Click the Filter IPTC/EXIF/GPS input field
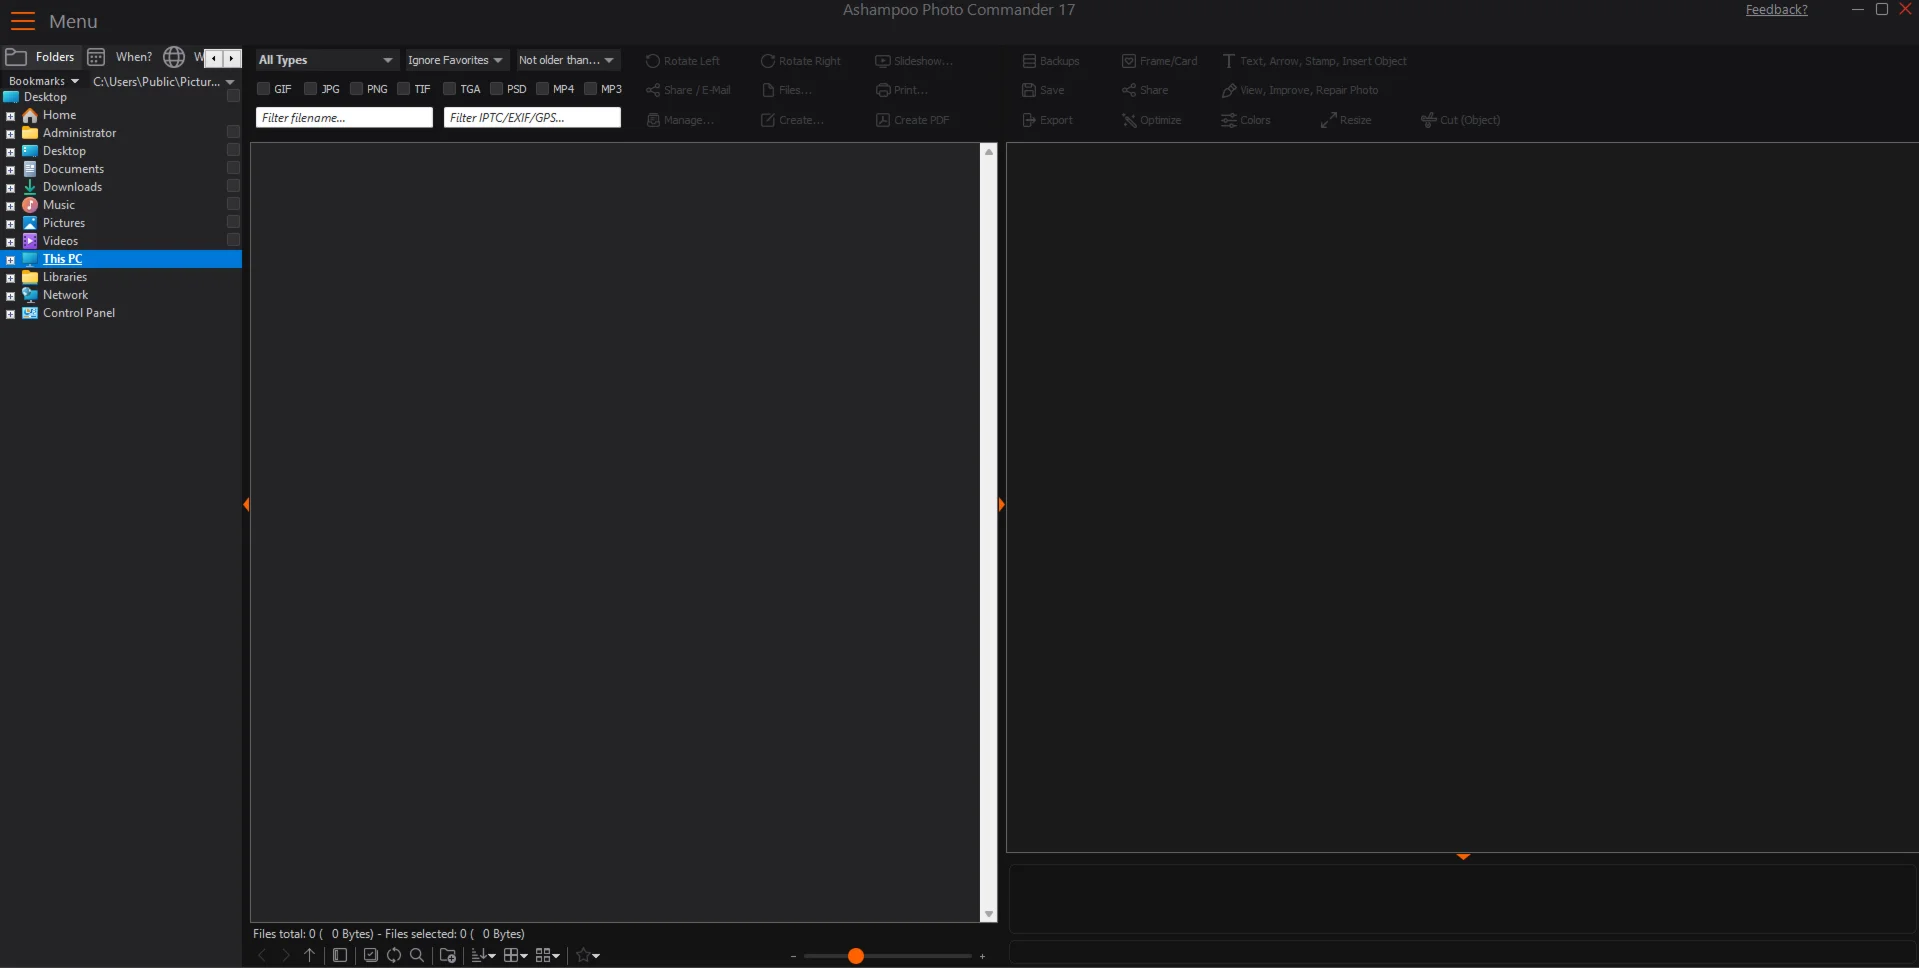Viewport: 1919px width, 968px height. coord(532,118)
